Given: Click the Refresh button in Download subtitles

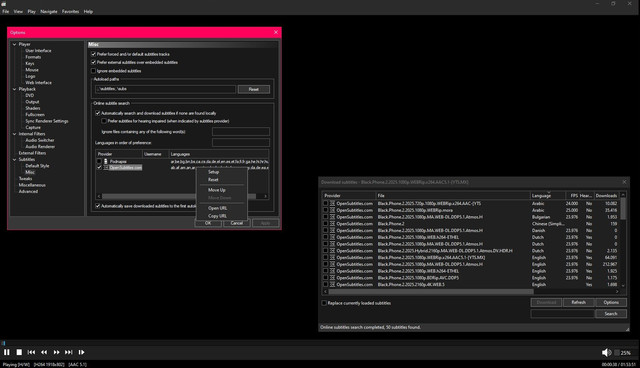Looking at the screenshot, I should tap(578, 302).
